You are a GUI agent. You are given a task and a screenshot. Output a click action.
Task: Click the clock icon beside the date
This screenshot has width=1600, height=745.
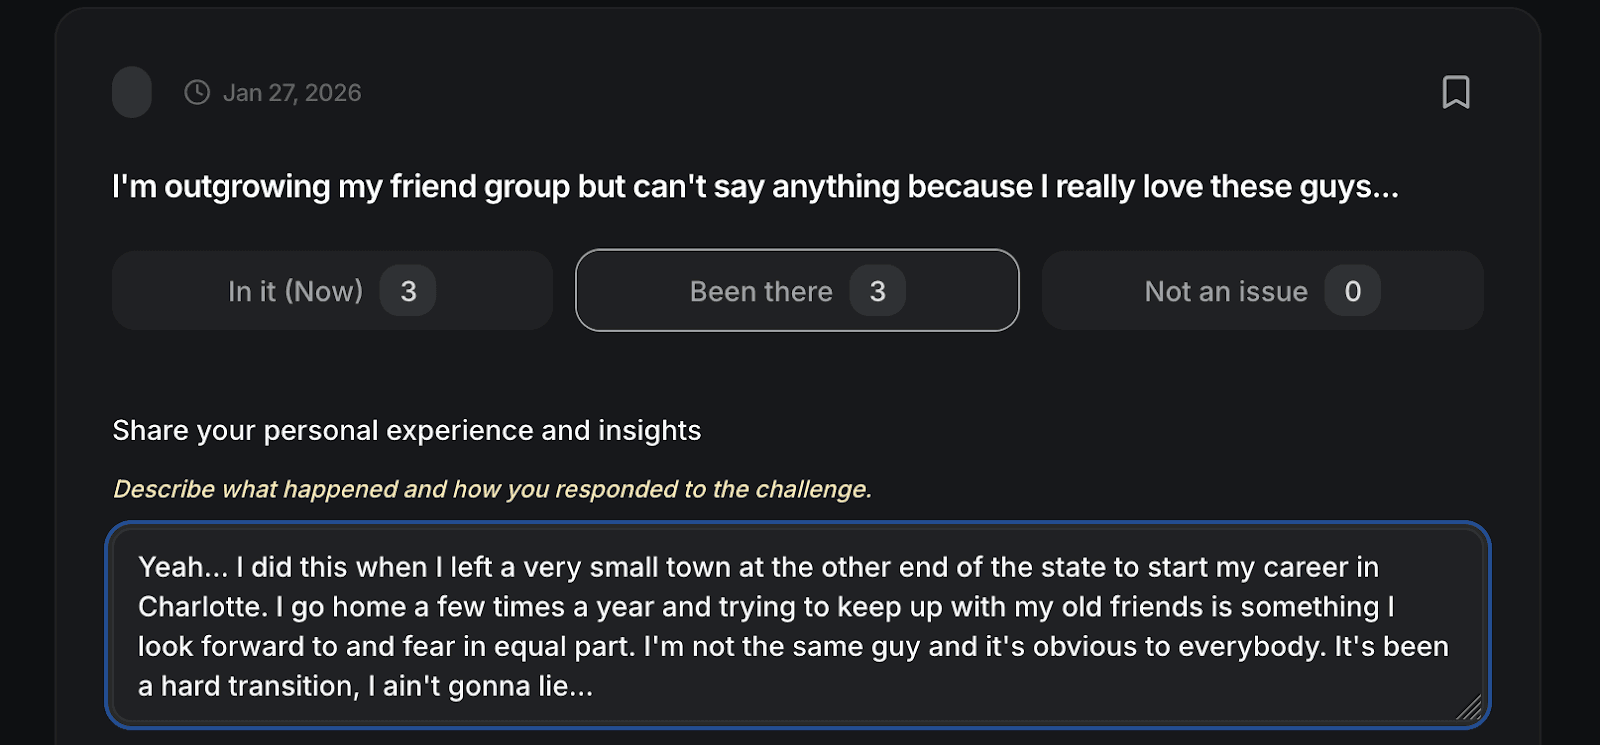[197, 92]
